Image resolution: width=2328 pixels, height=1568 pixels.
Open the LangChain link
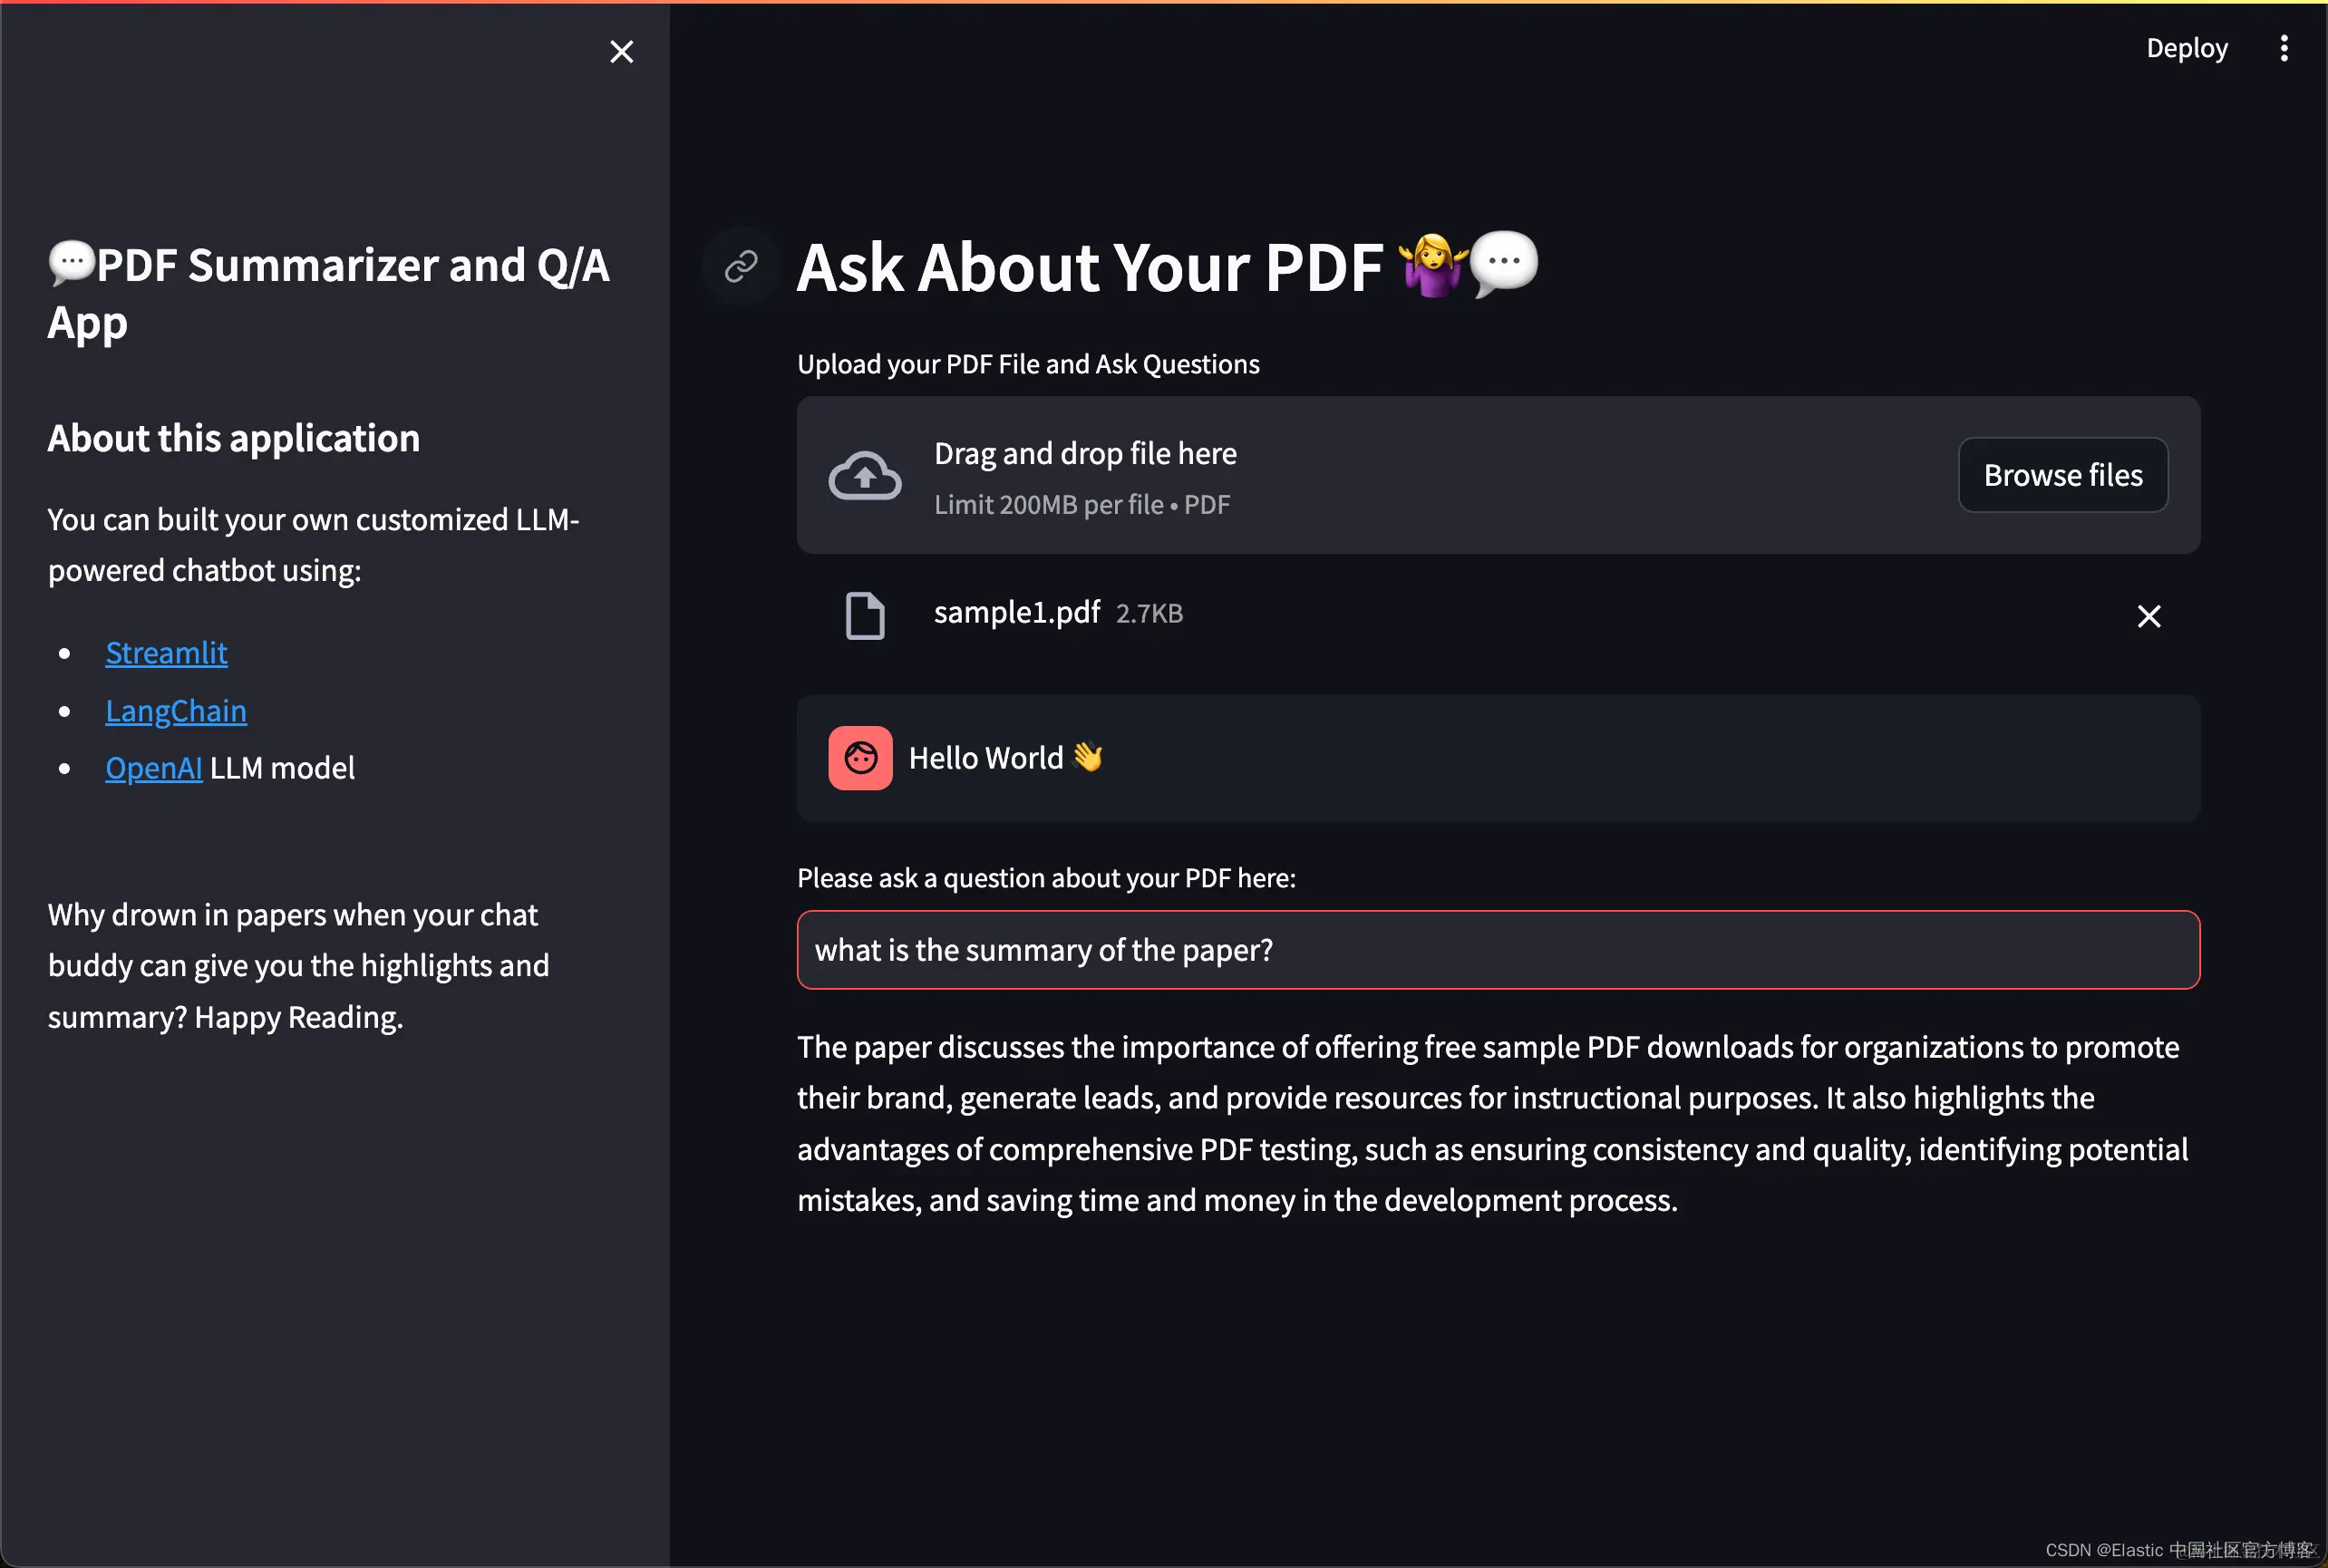(176, 711)
